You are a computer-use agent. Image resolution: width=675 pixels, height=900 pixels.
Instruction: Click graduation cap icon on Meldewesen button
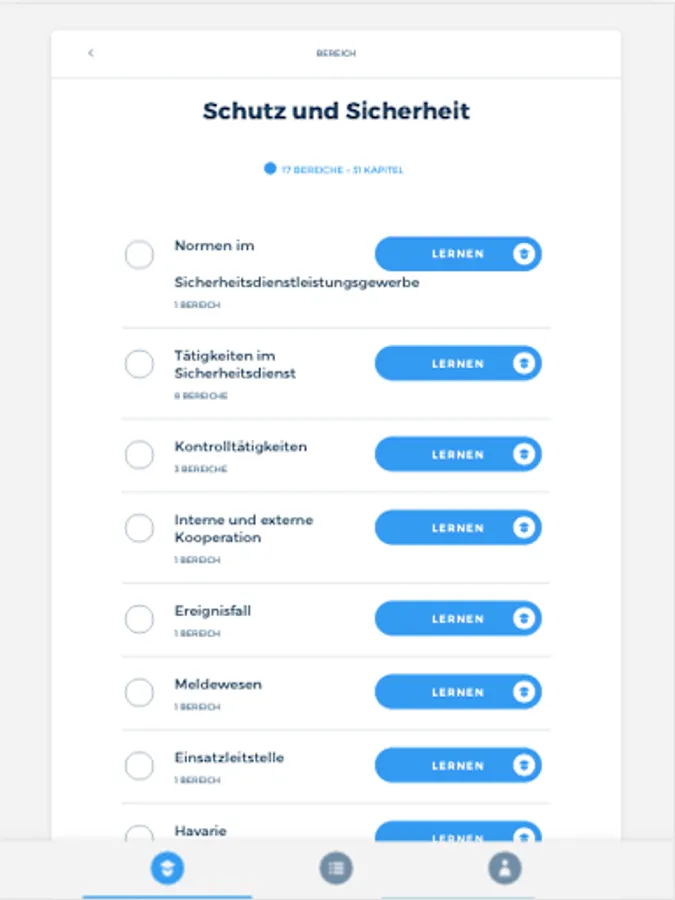(523, 692)
